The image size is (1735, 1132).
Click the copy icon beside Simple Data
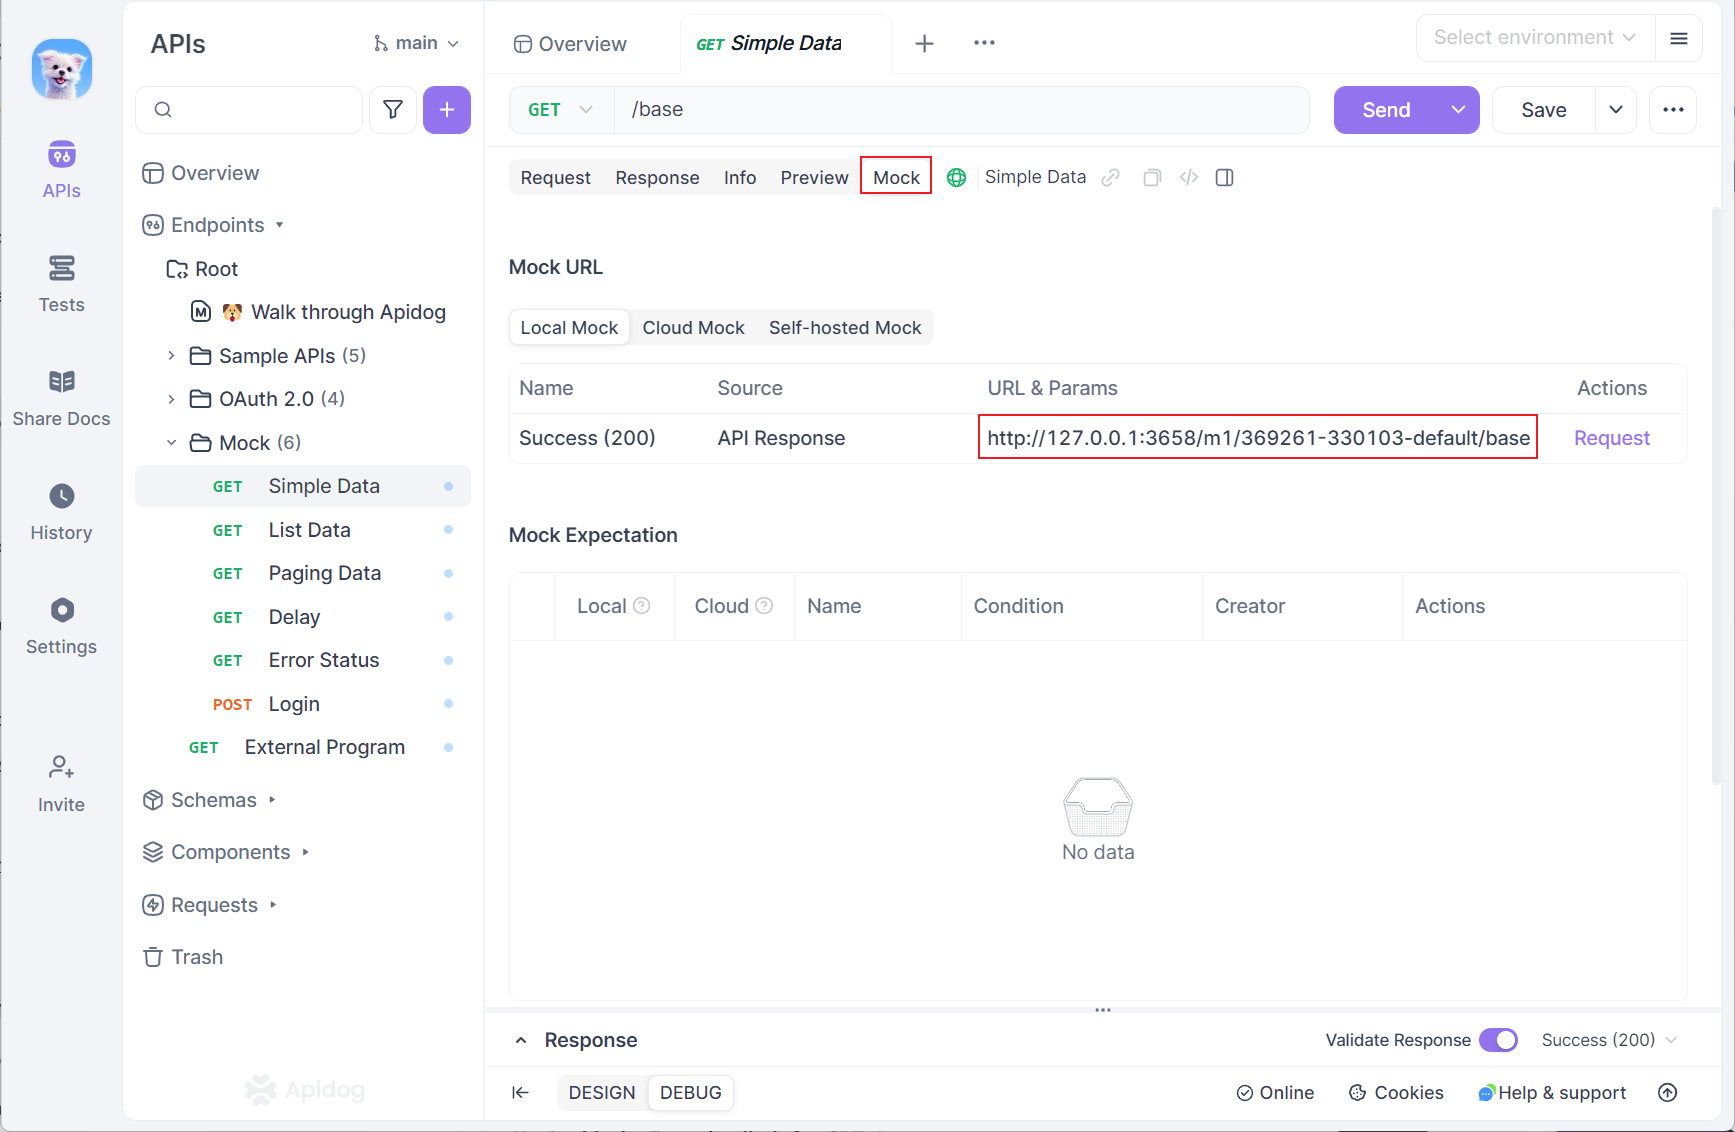1152,178
